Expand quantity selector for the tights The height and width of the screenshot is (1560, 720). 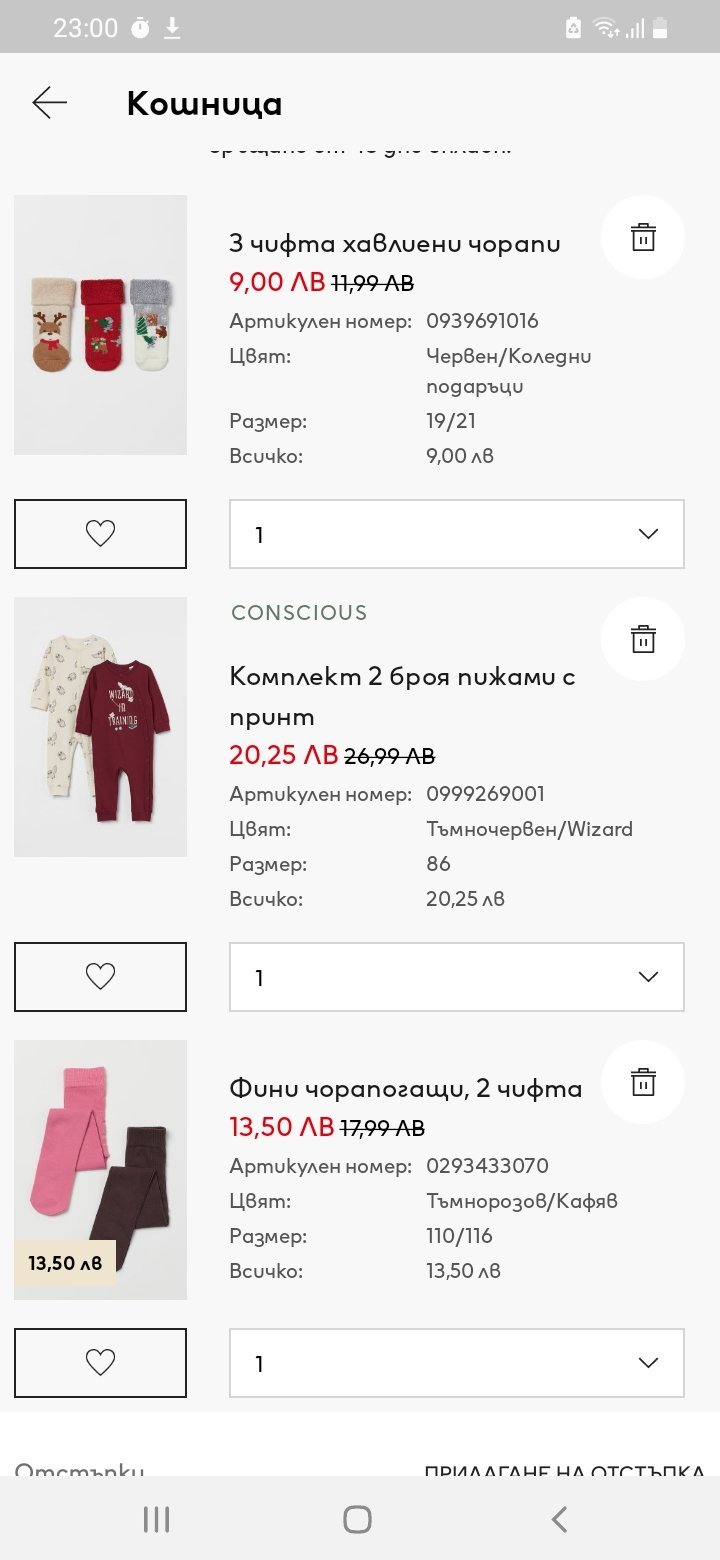(x=457, y=1362)
